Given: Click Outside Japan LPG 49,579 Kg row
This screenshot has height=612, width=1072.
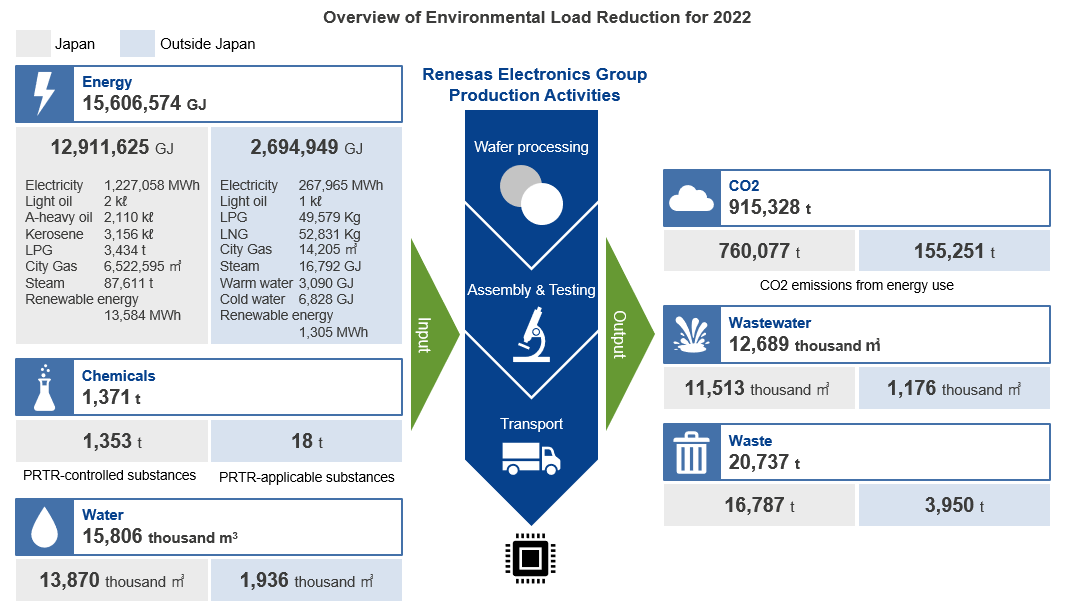Looking at the screenshot, I should click(291, 217).
